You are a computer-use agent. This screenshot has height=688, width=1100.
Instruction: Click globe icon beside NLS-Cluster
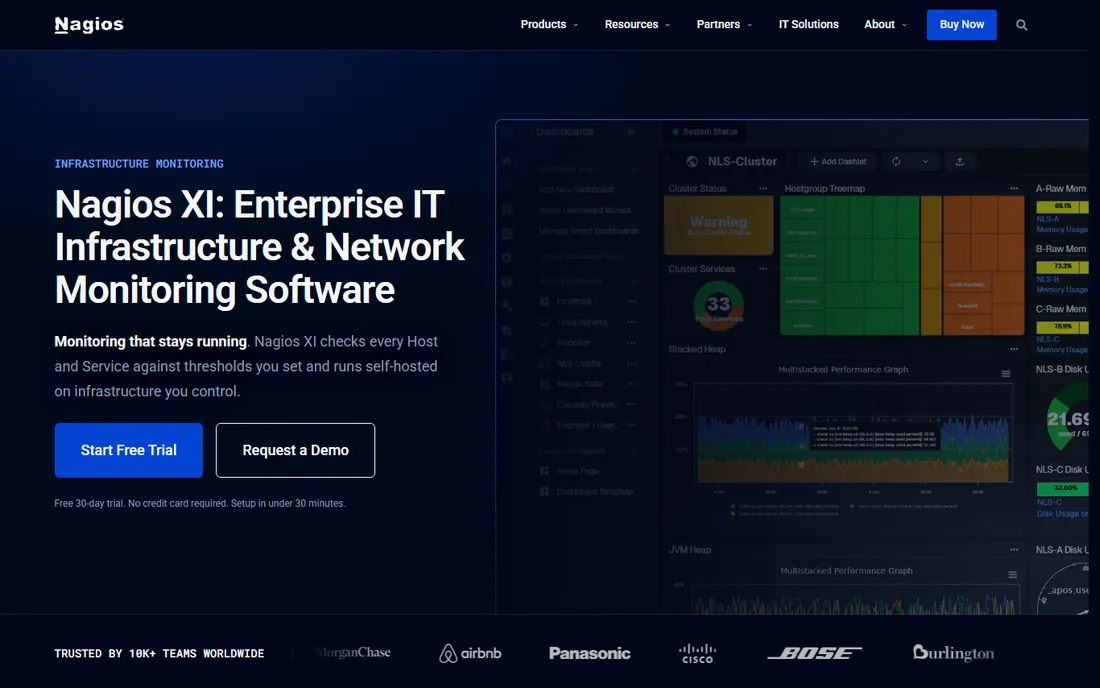coord(692,161)
